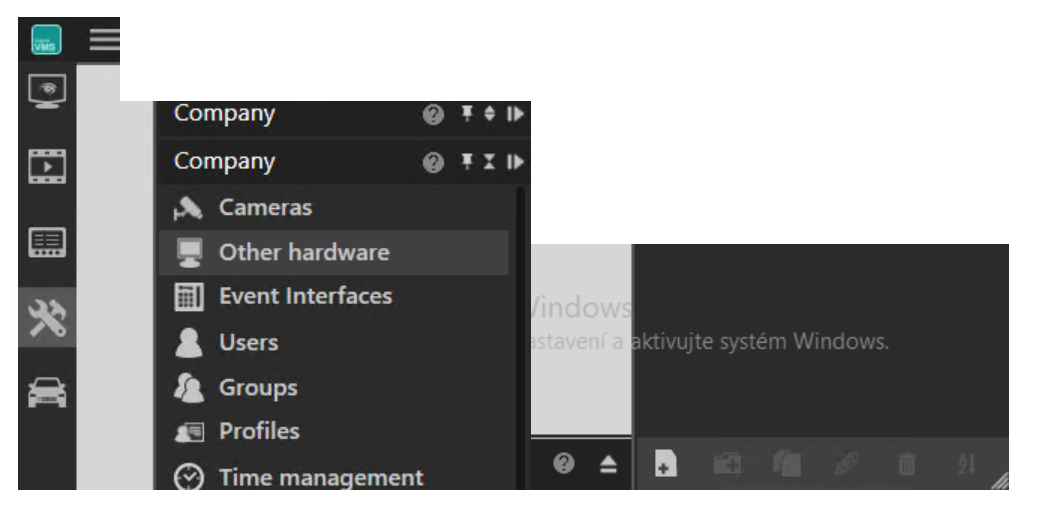Click the eject icon in bottom bar

(607, 465)
